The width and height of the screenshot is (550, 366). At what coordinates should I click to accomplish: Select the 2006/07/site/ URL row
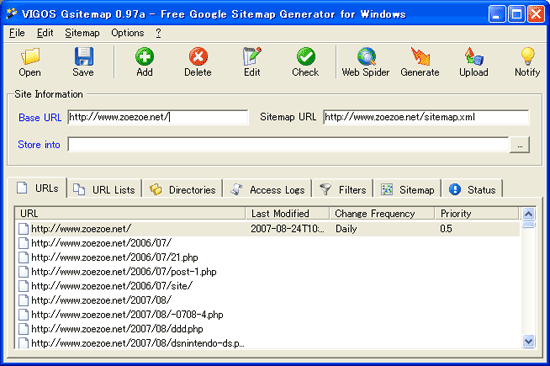pos(268,286)
